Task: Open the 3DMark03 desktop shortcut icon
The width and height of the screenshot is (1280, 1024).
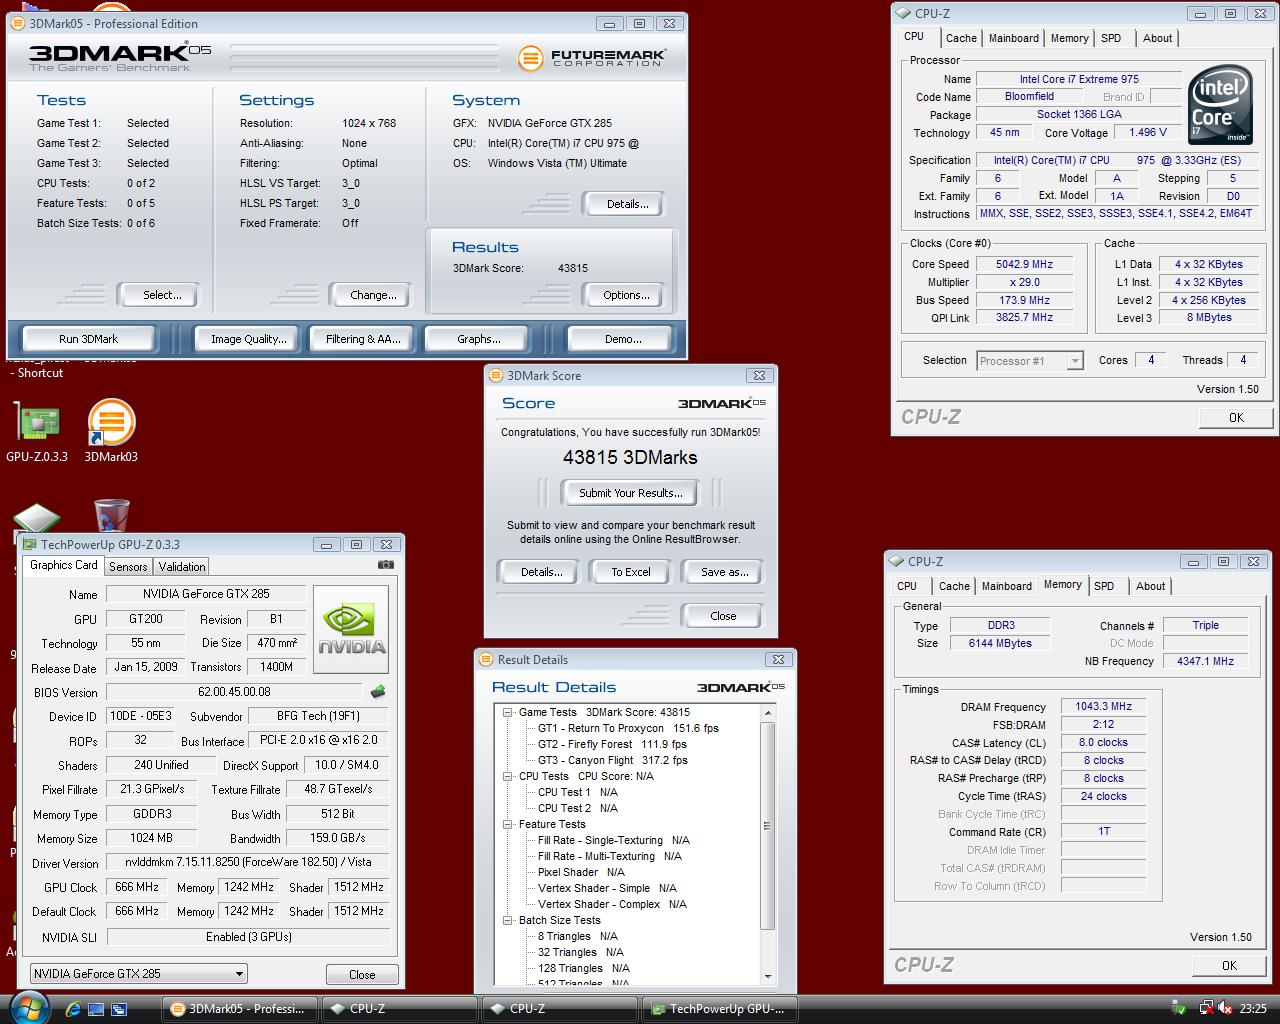Action: (x=111, y=432)
